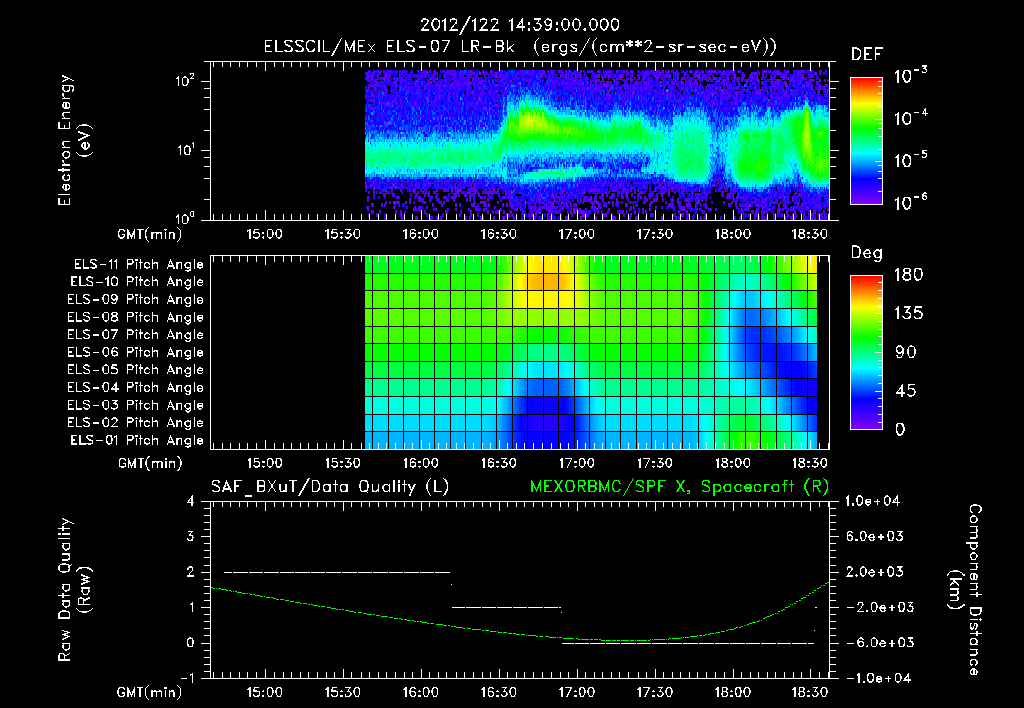Click 17:00 tick label under spectrogram panel

coord(576,234)
